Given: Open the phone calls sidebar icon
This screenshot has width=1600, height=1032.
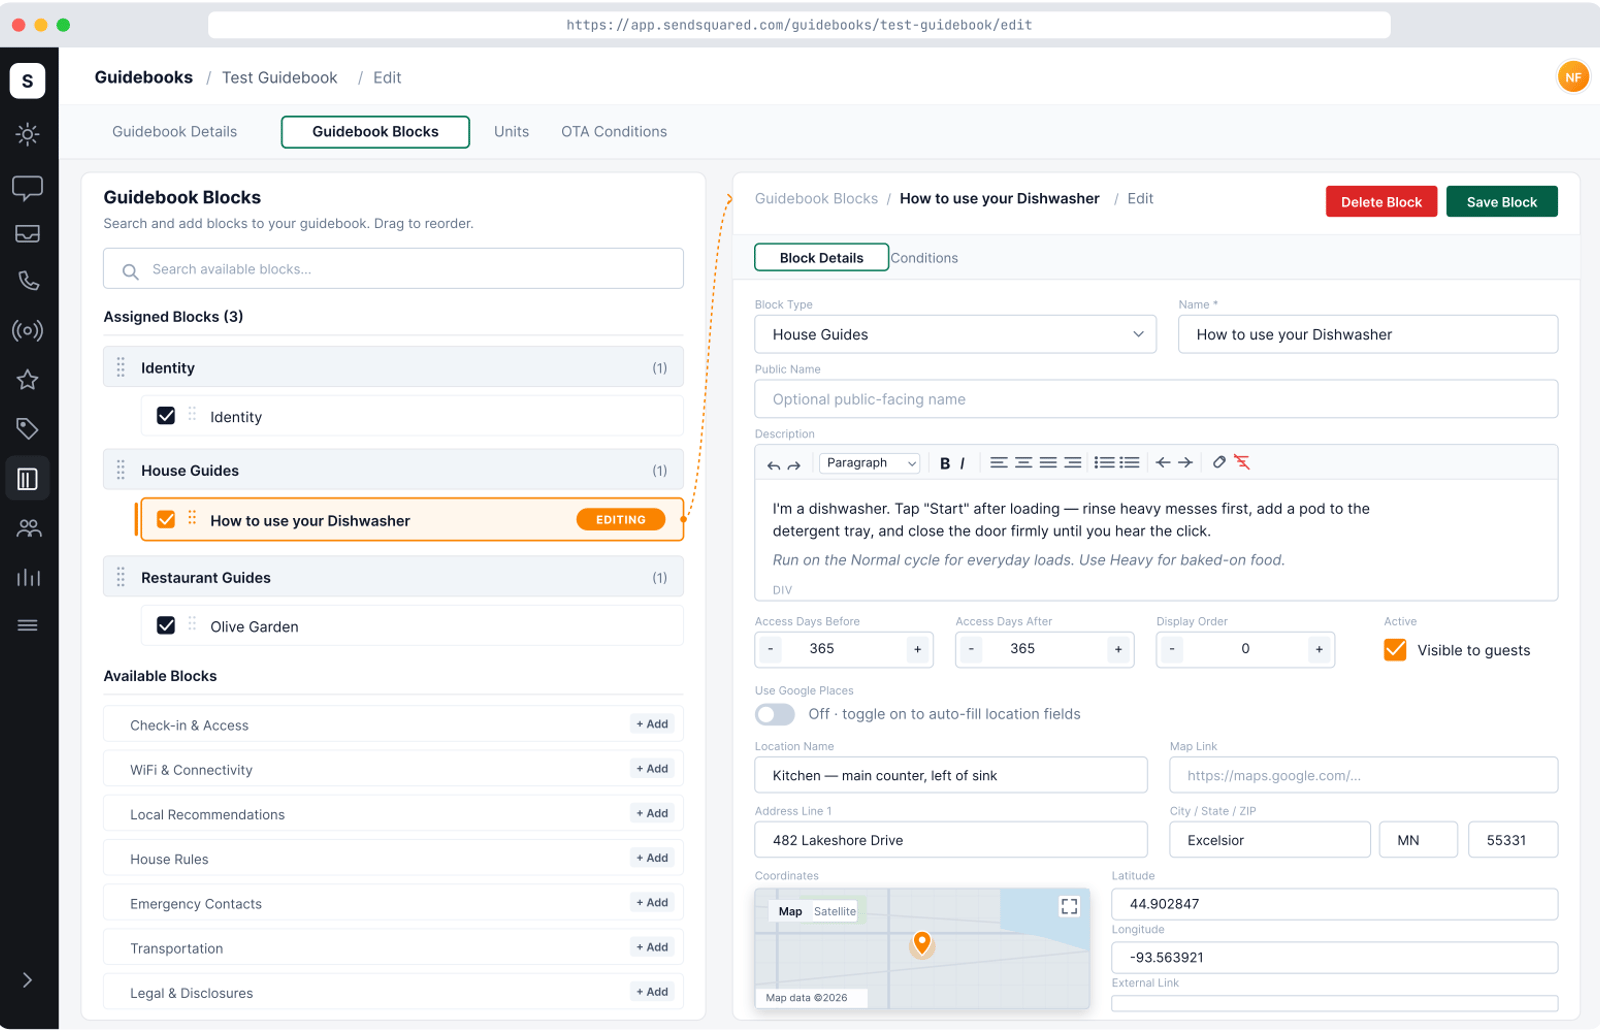Looking at the screenshot, I should click(x=27, y=281).
